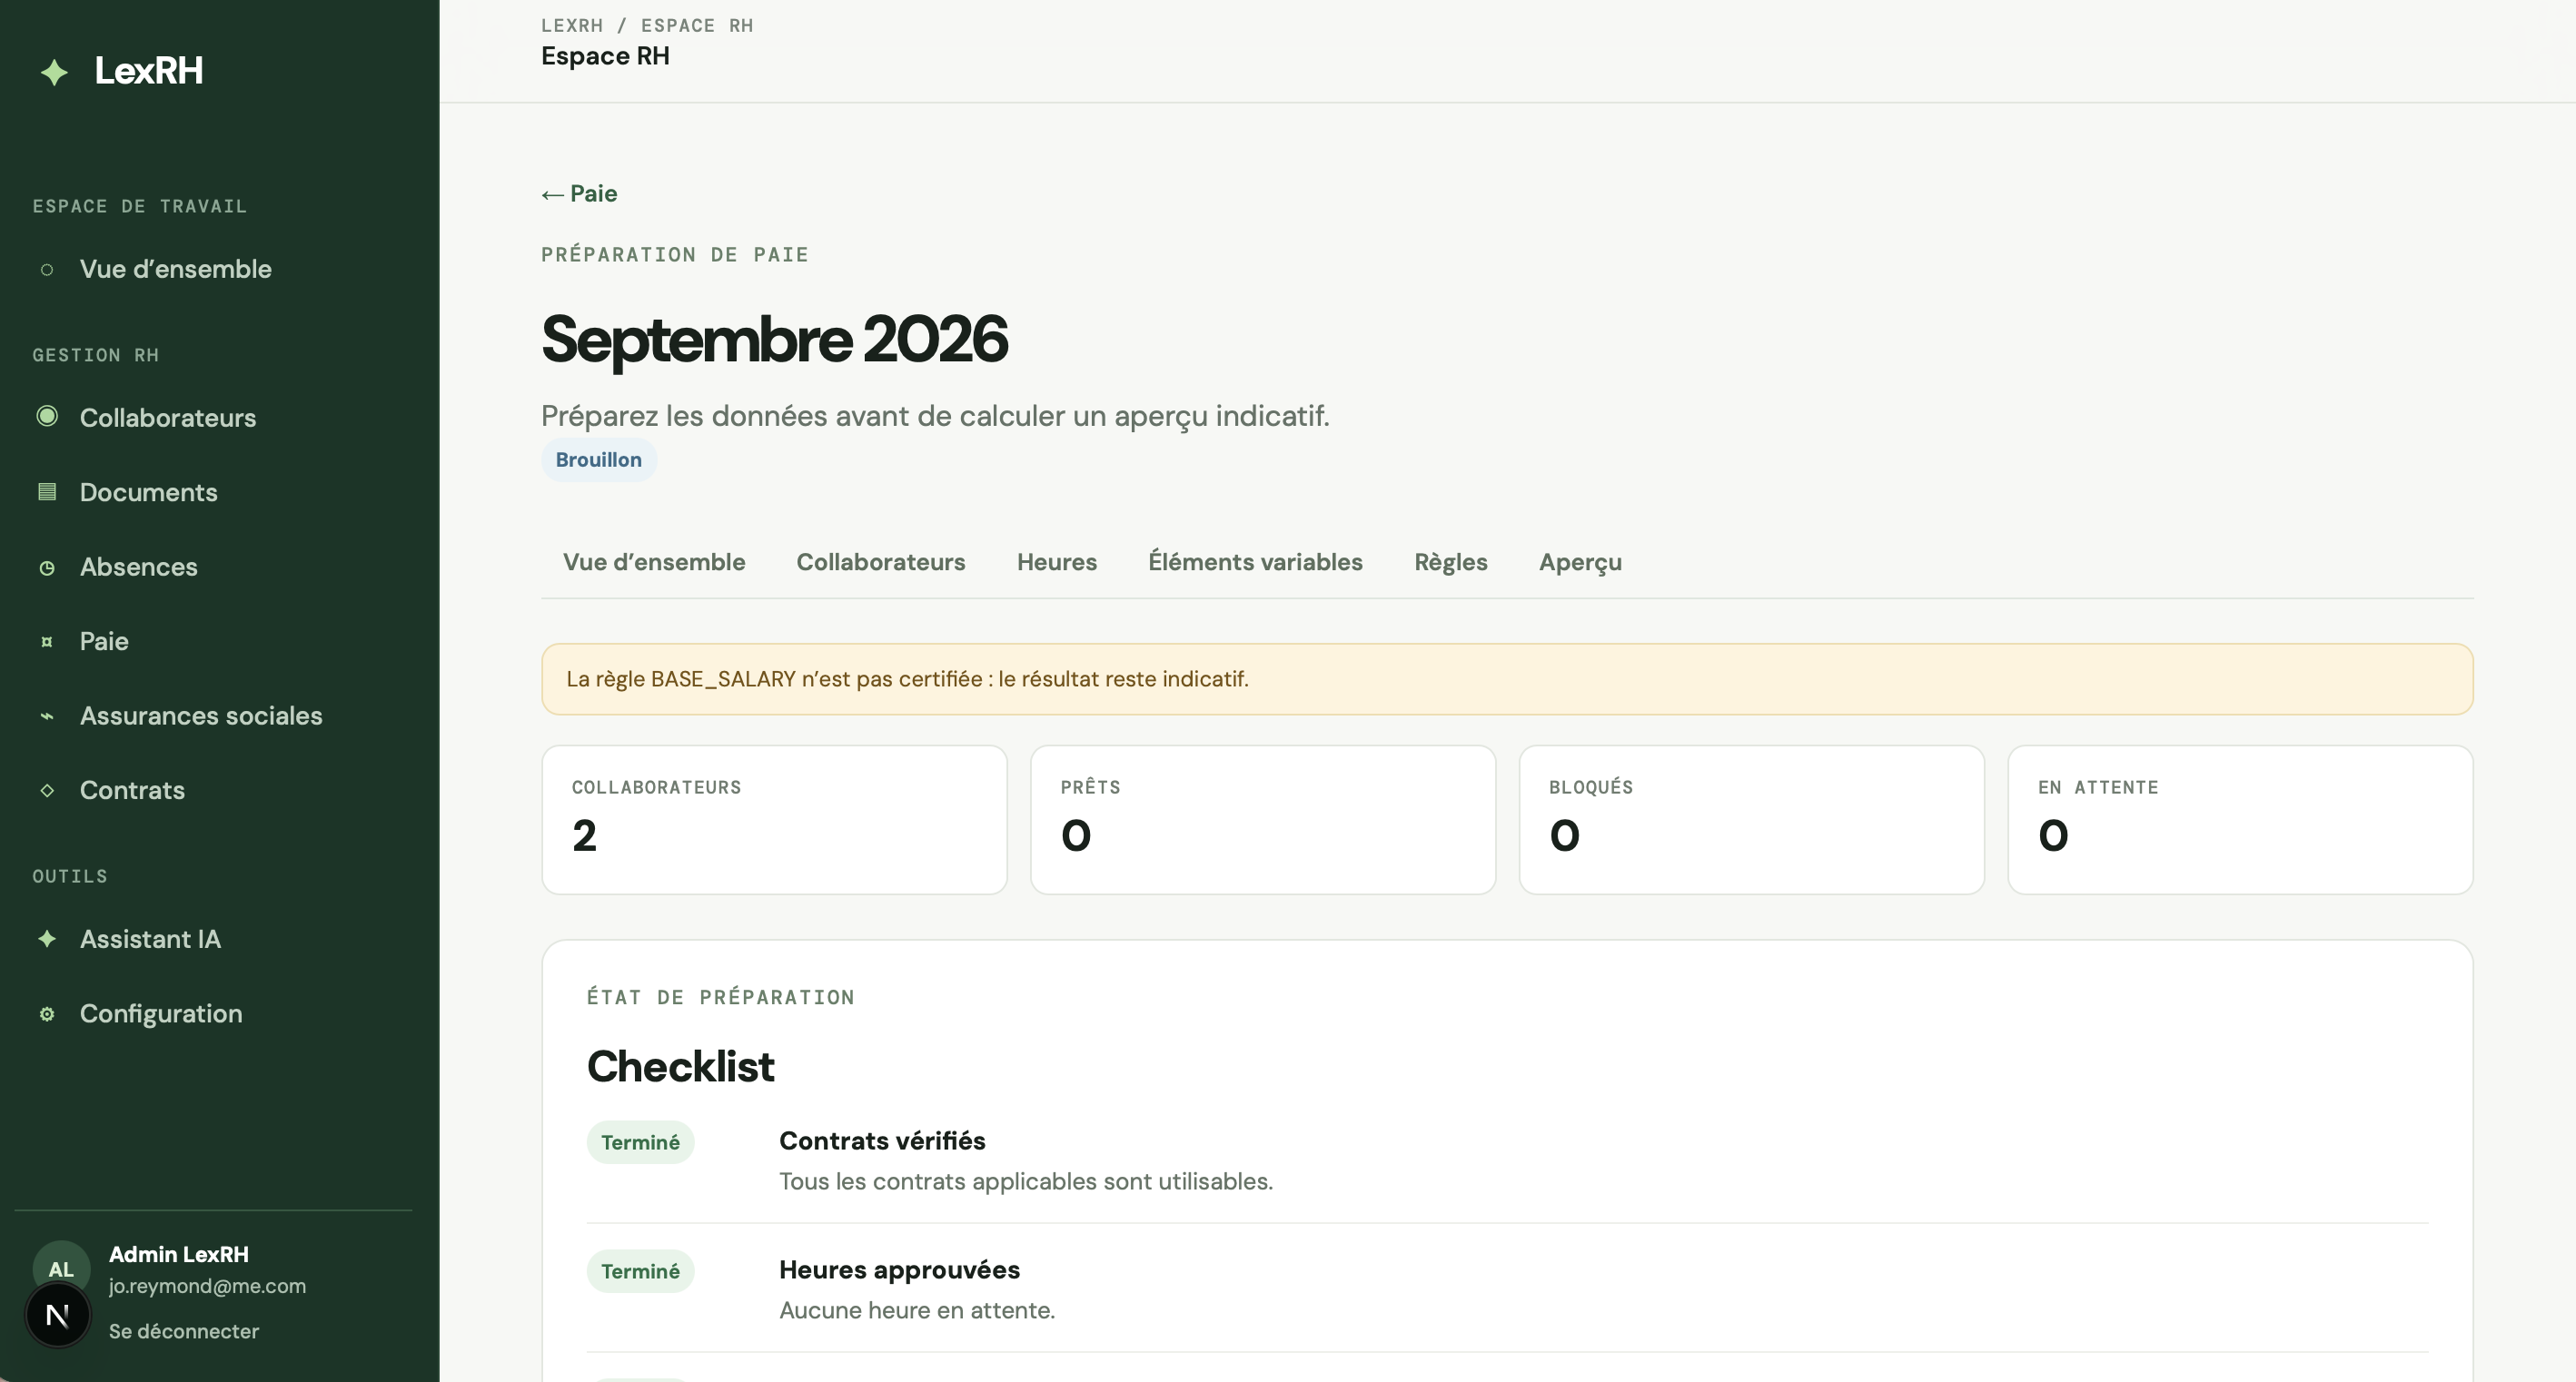Click the Assistant IA sparkle icon
Image resolution: width=2576 pixels, height=1382 pixels.
coord(47,938)
